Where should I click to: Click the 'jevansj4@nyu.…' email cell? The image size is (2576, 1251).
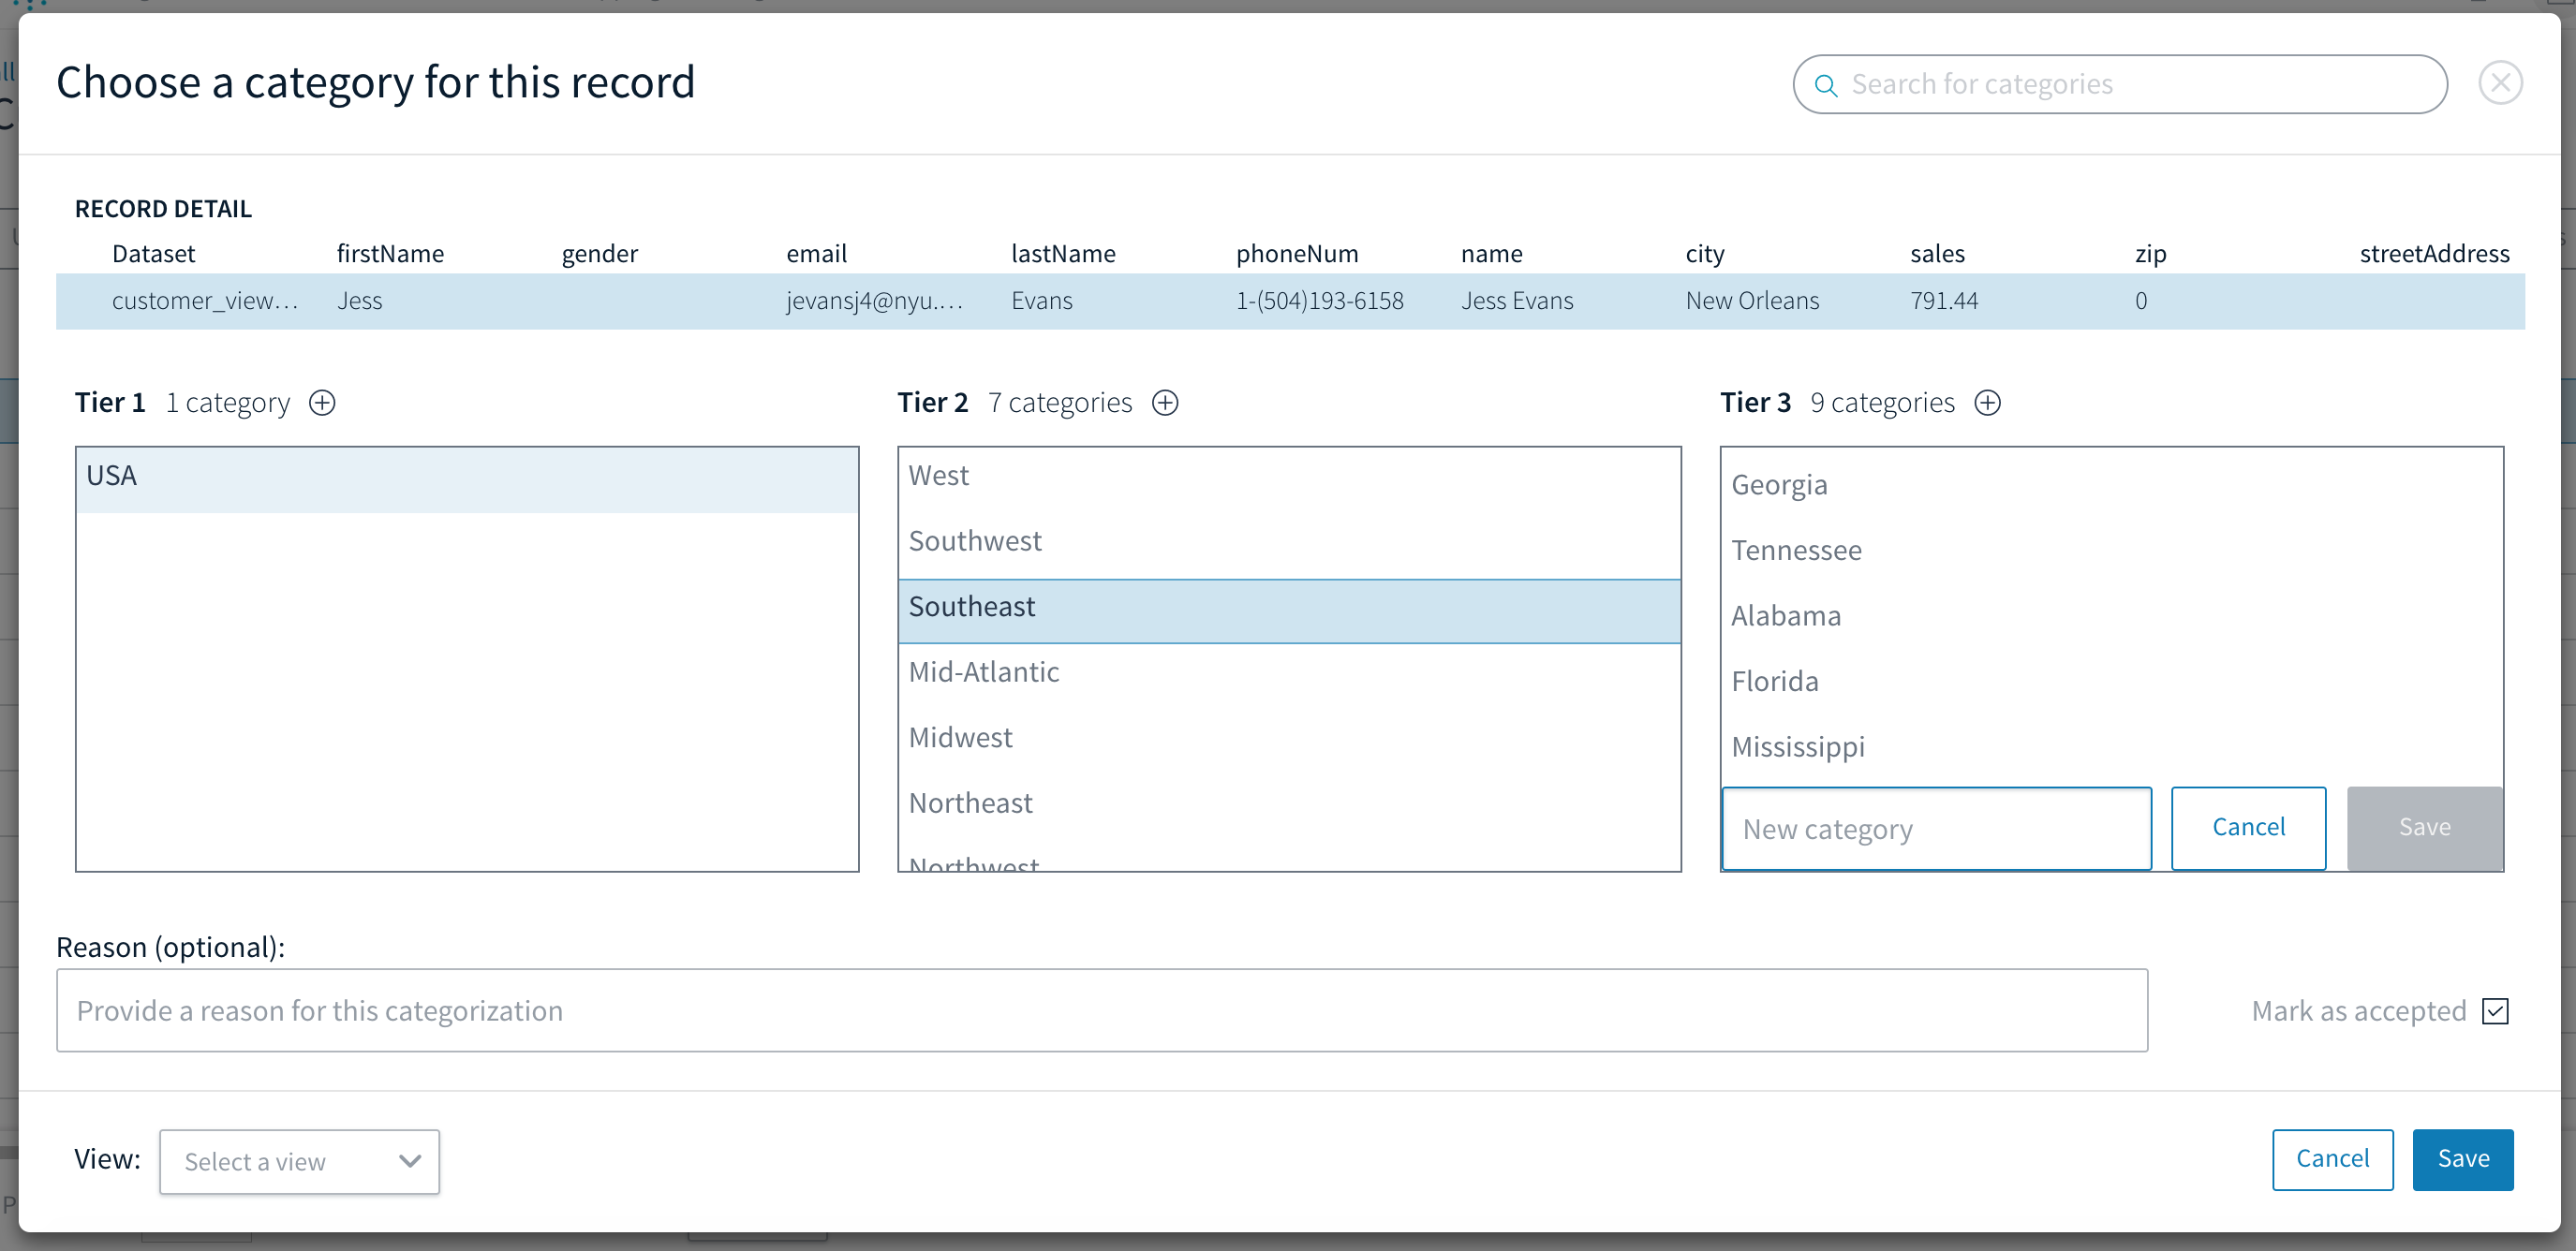[x=875, y=301]
